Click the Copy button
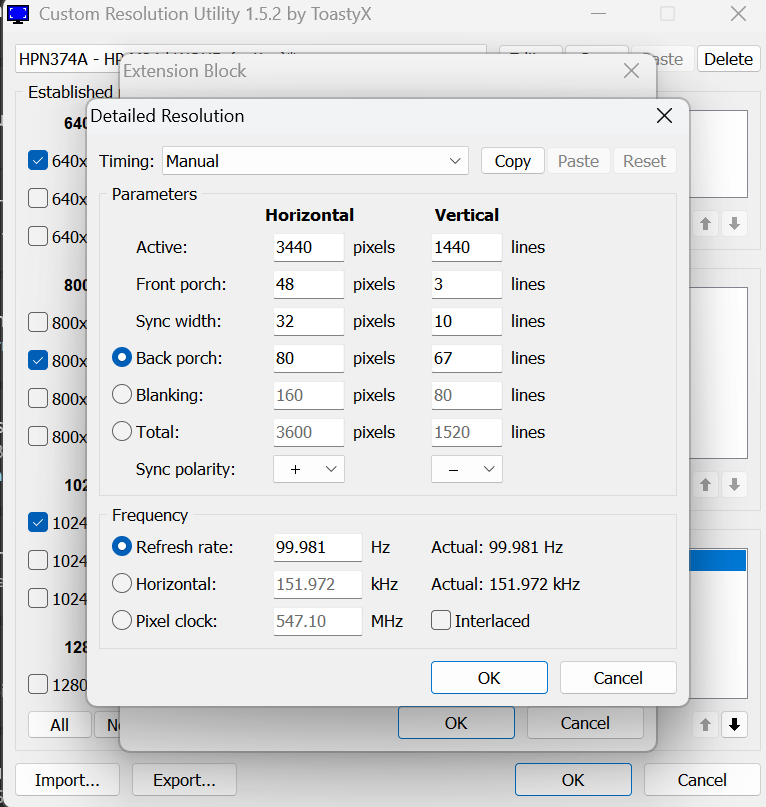This screenshot has height=807, width=766. point(512,161)
